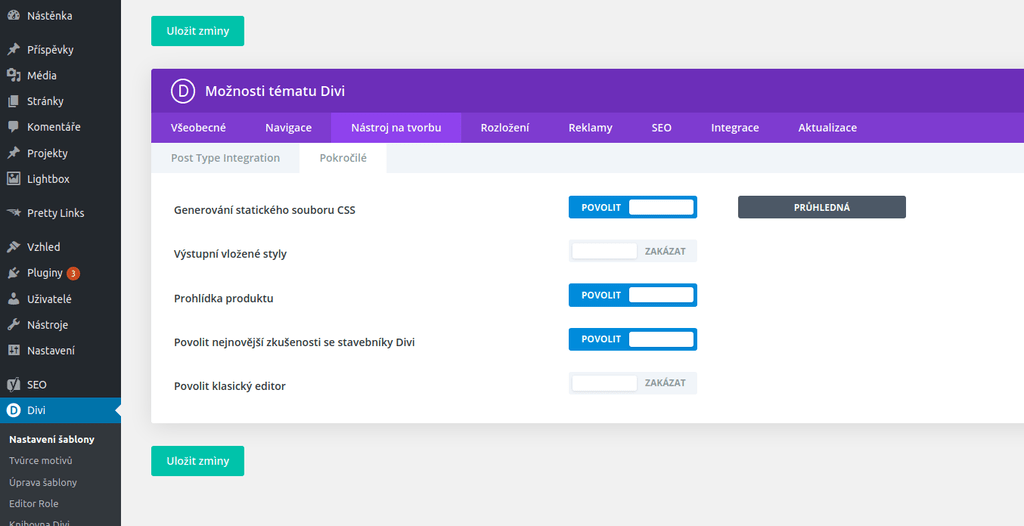Click the Projekty pin icon
Viewport: 1024px width, 526px height.
pos(13,153)
